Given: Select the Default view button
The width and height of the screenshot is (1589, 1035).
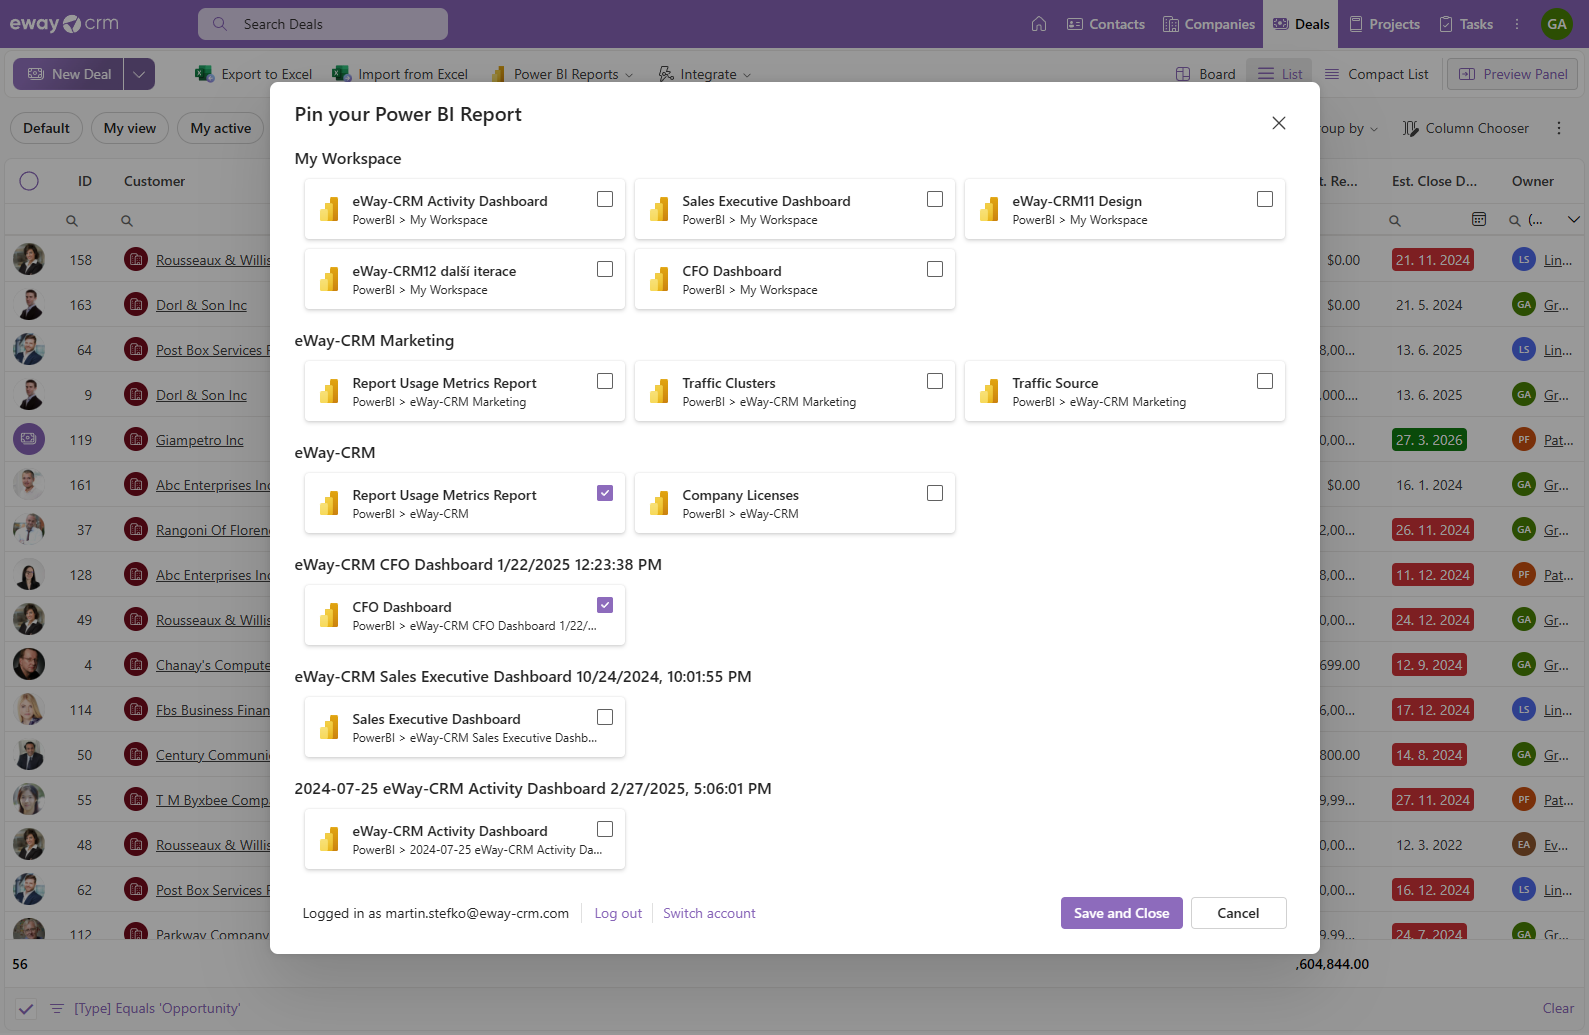Looking at the screenshot, I should (x=46, y=128).
